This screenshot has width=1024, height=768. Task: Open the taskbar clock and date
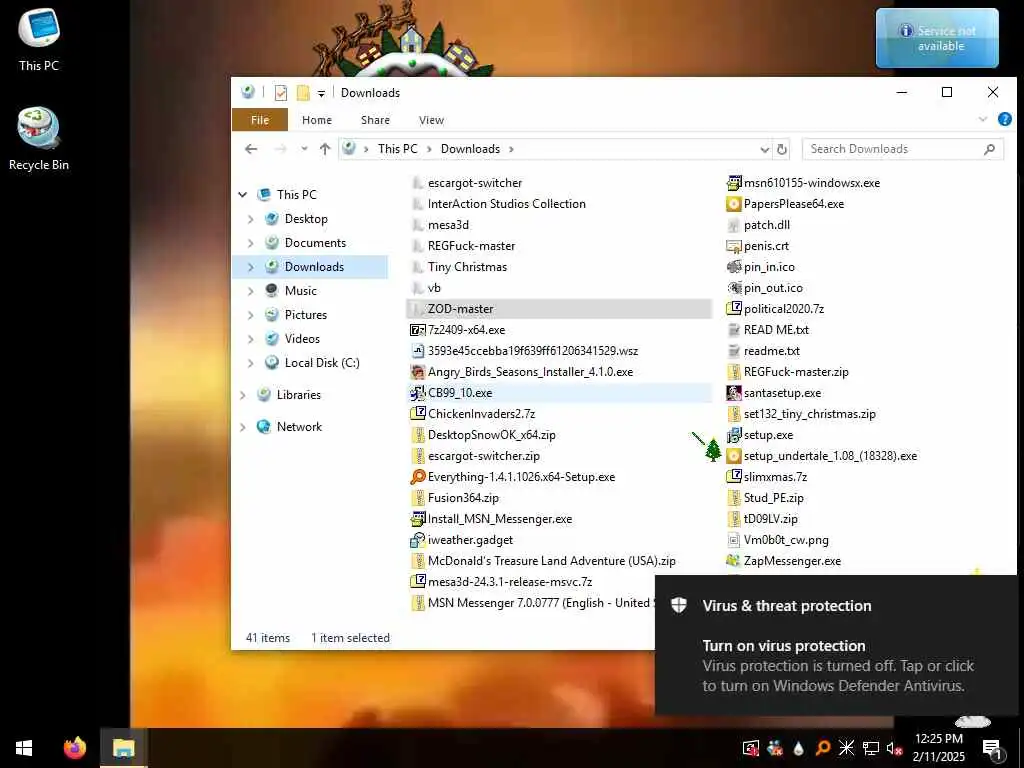[x=938, y=748]
